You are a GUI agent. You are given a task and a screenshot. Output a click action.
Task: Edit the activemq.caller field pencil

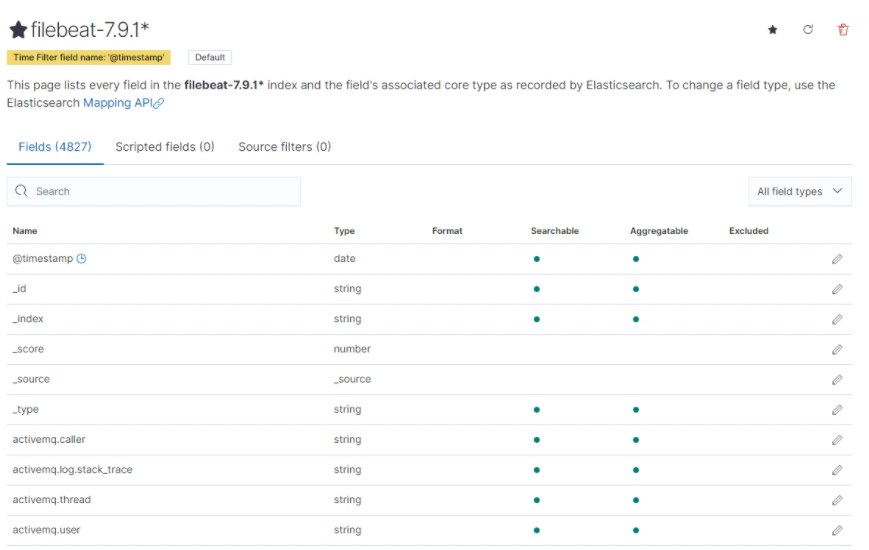pyautogui.click(x=837, y=440)
